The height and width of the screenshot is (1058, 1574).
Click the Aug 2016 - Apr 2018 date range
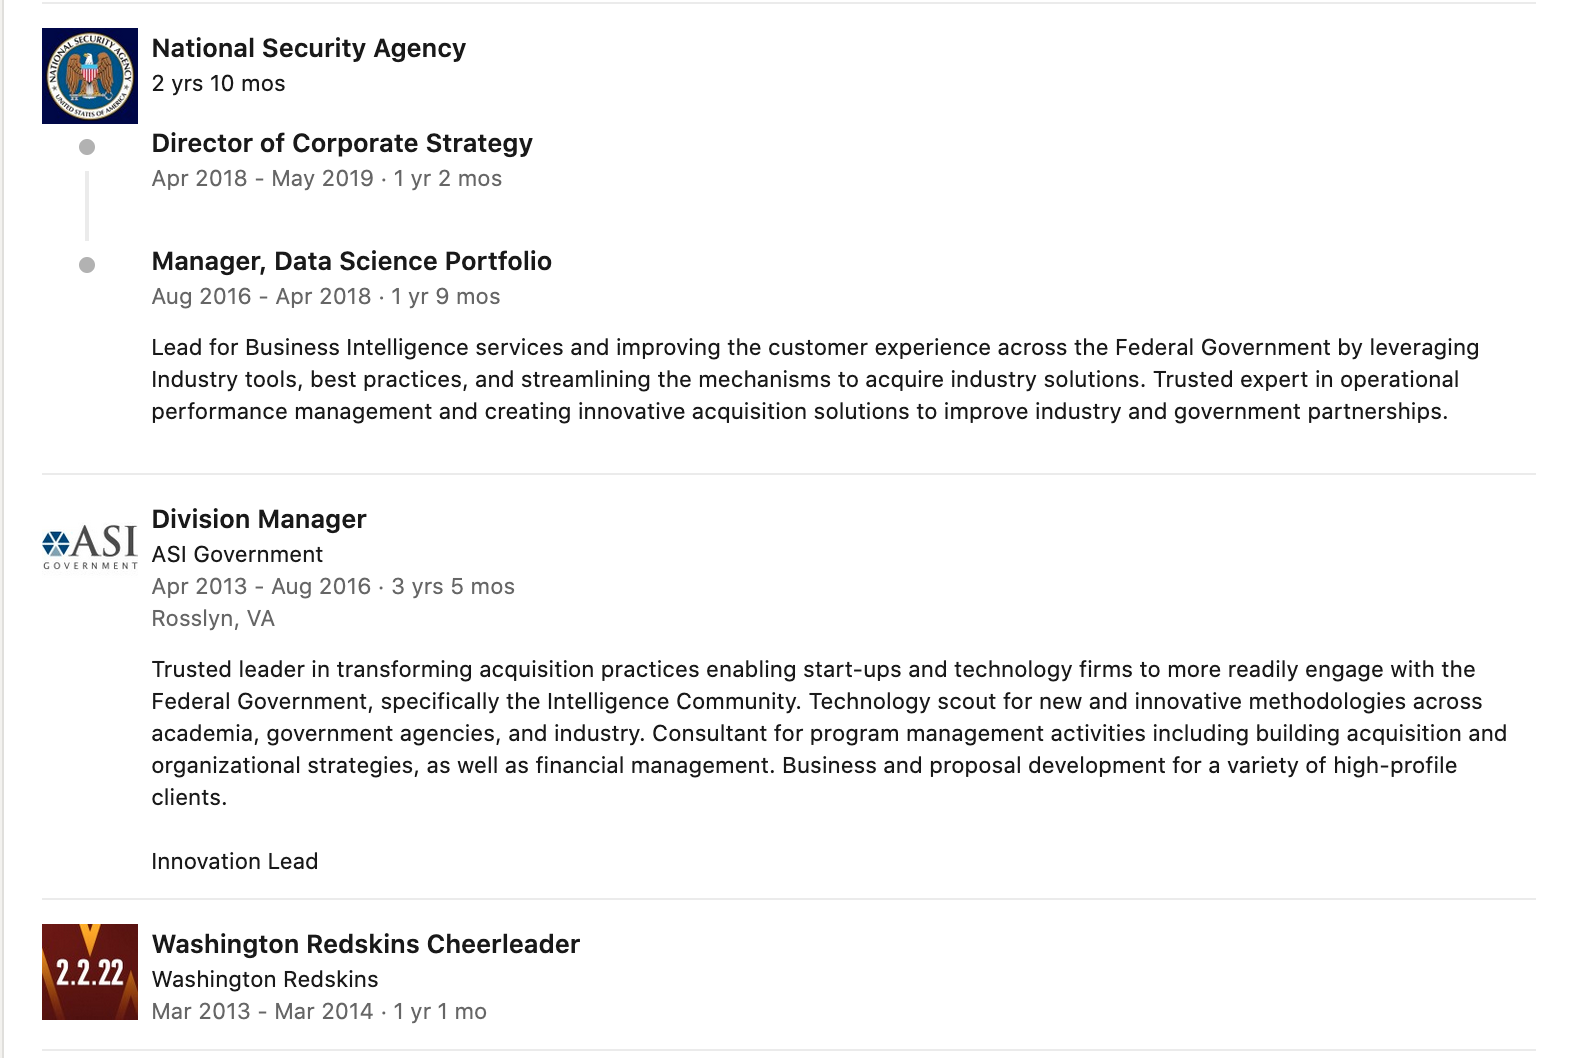coord(262,296)
